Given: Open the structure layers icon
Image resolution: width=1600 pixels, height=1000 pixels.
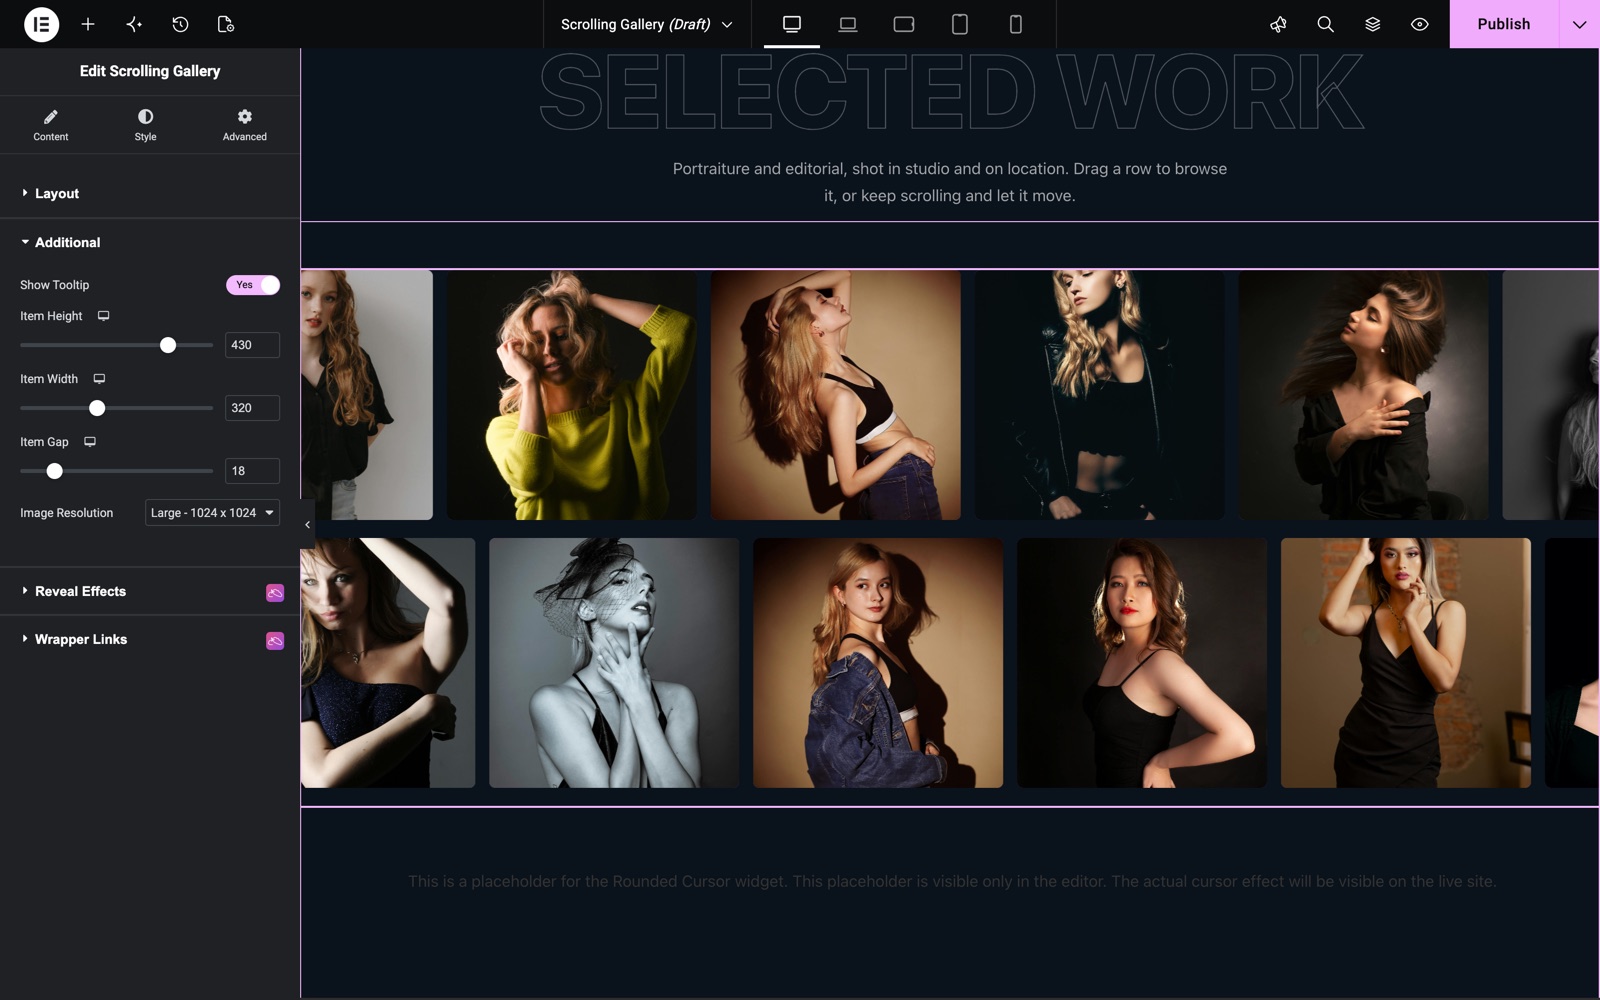Looking at the screenshot, I should 1372,24.
